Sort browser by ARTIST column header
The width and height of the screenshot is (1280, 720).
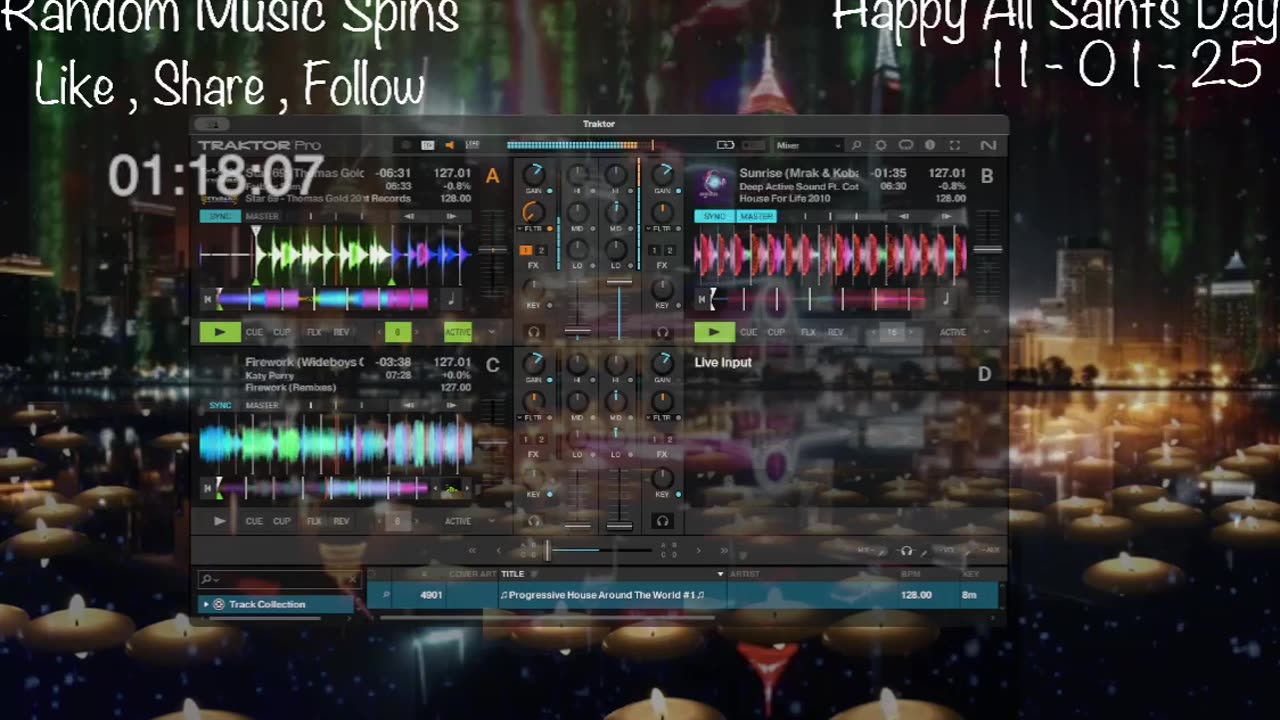tap(745, 574)
